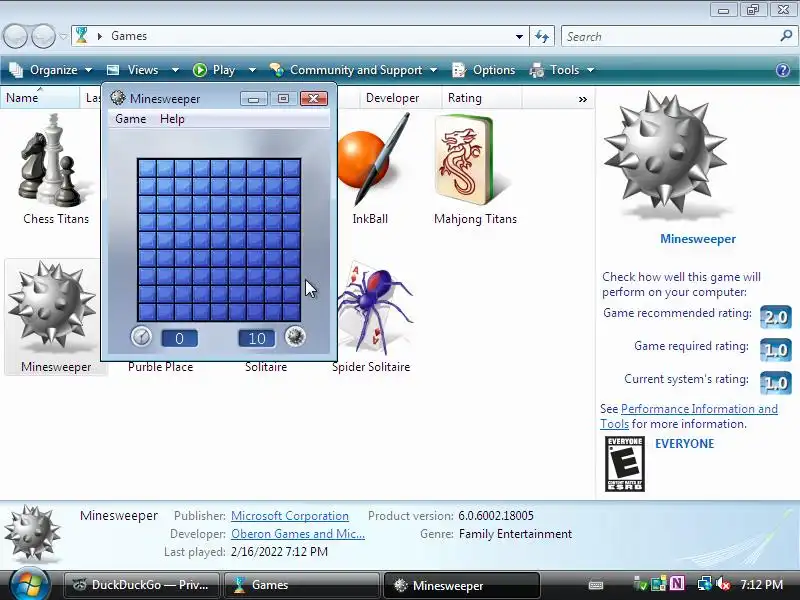
Task: Click the mine counter value 10
Action: [257, 338]
